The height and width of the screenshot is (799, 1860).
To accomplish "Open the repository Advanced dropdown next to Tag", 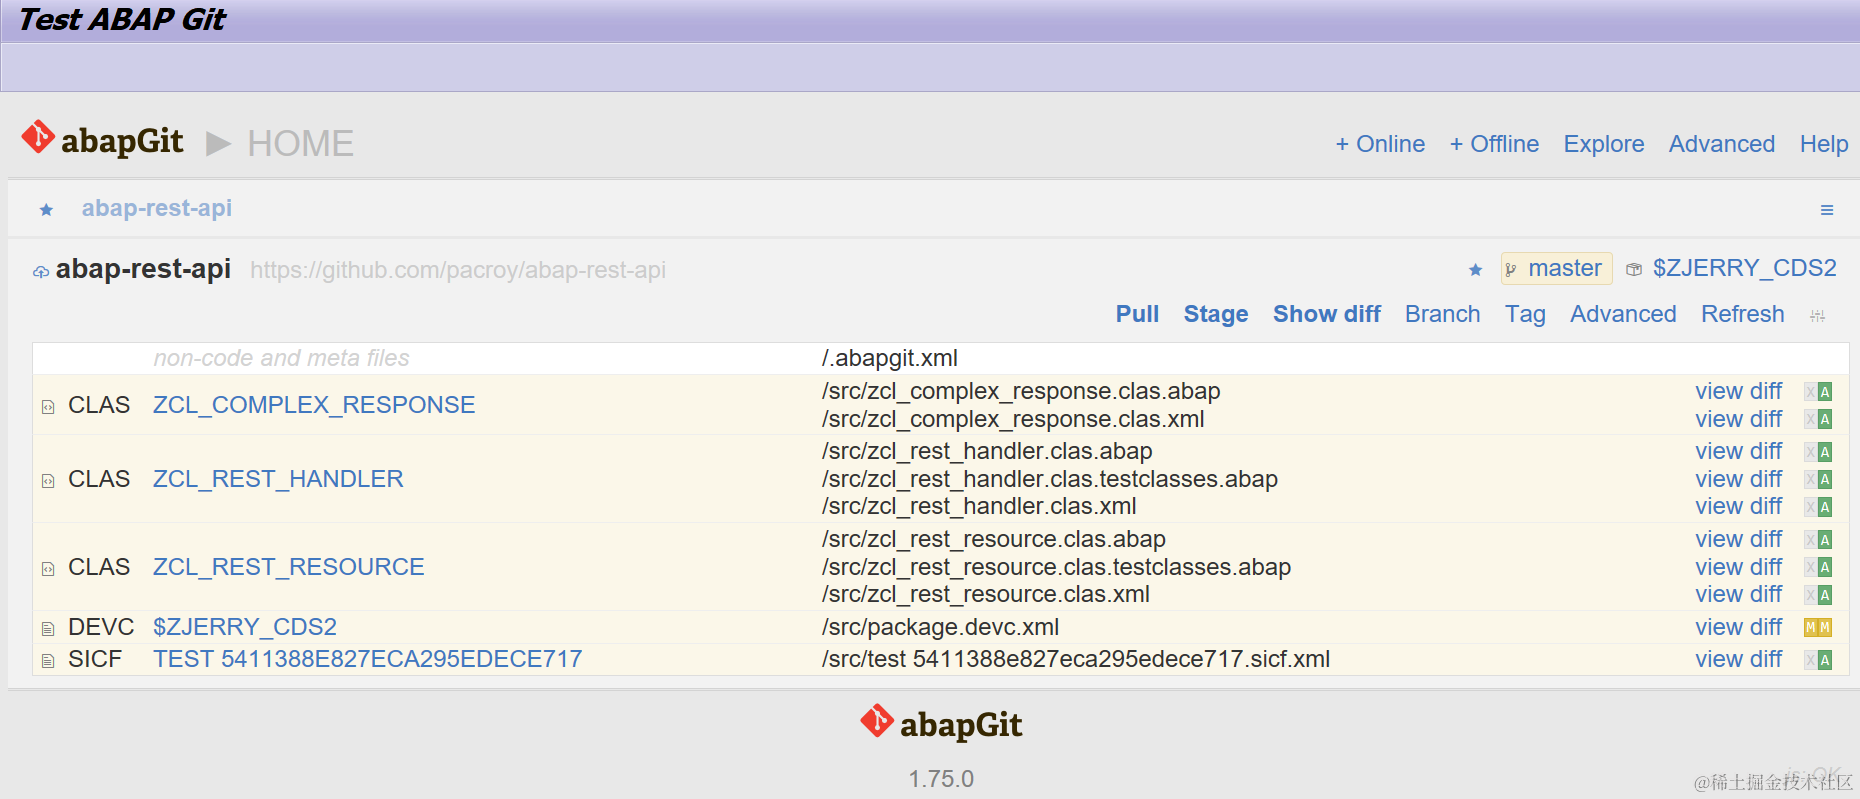I will point(1623,314).
